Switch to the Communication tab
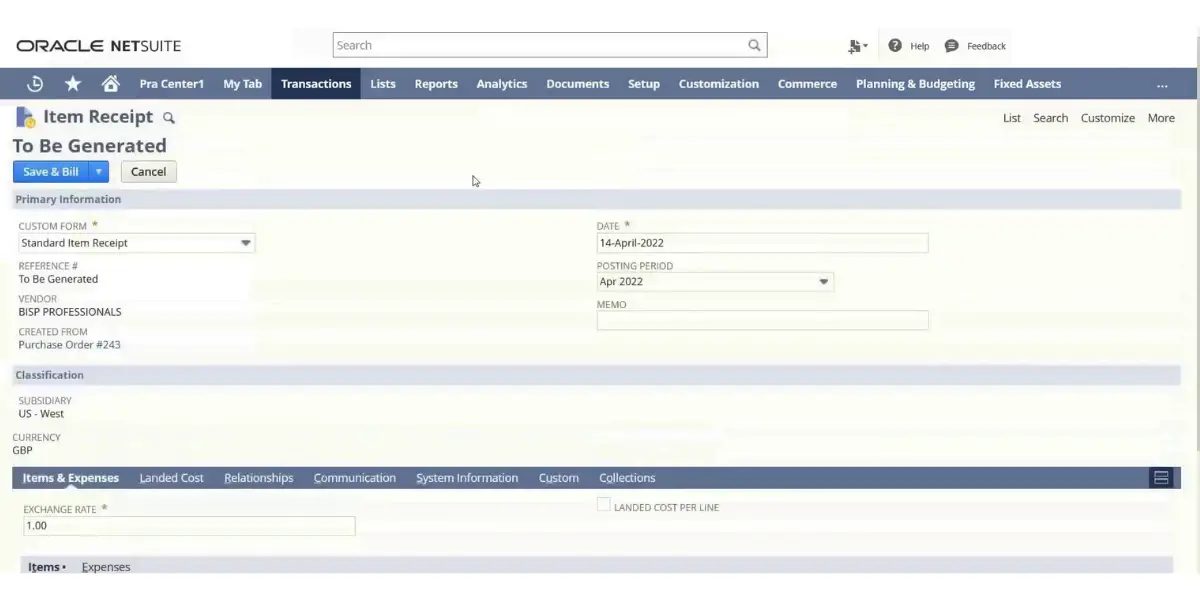 pos(355,478)
